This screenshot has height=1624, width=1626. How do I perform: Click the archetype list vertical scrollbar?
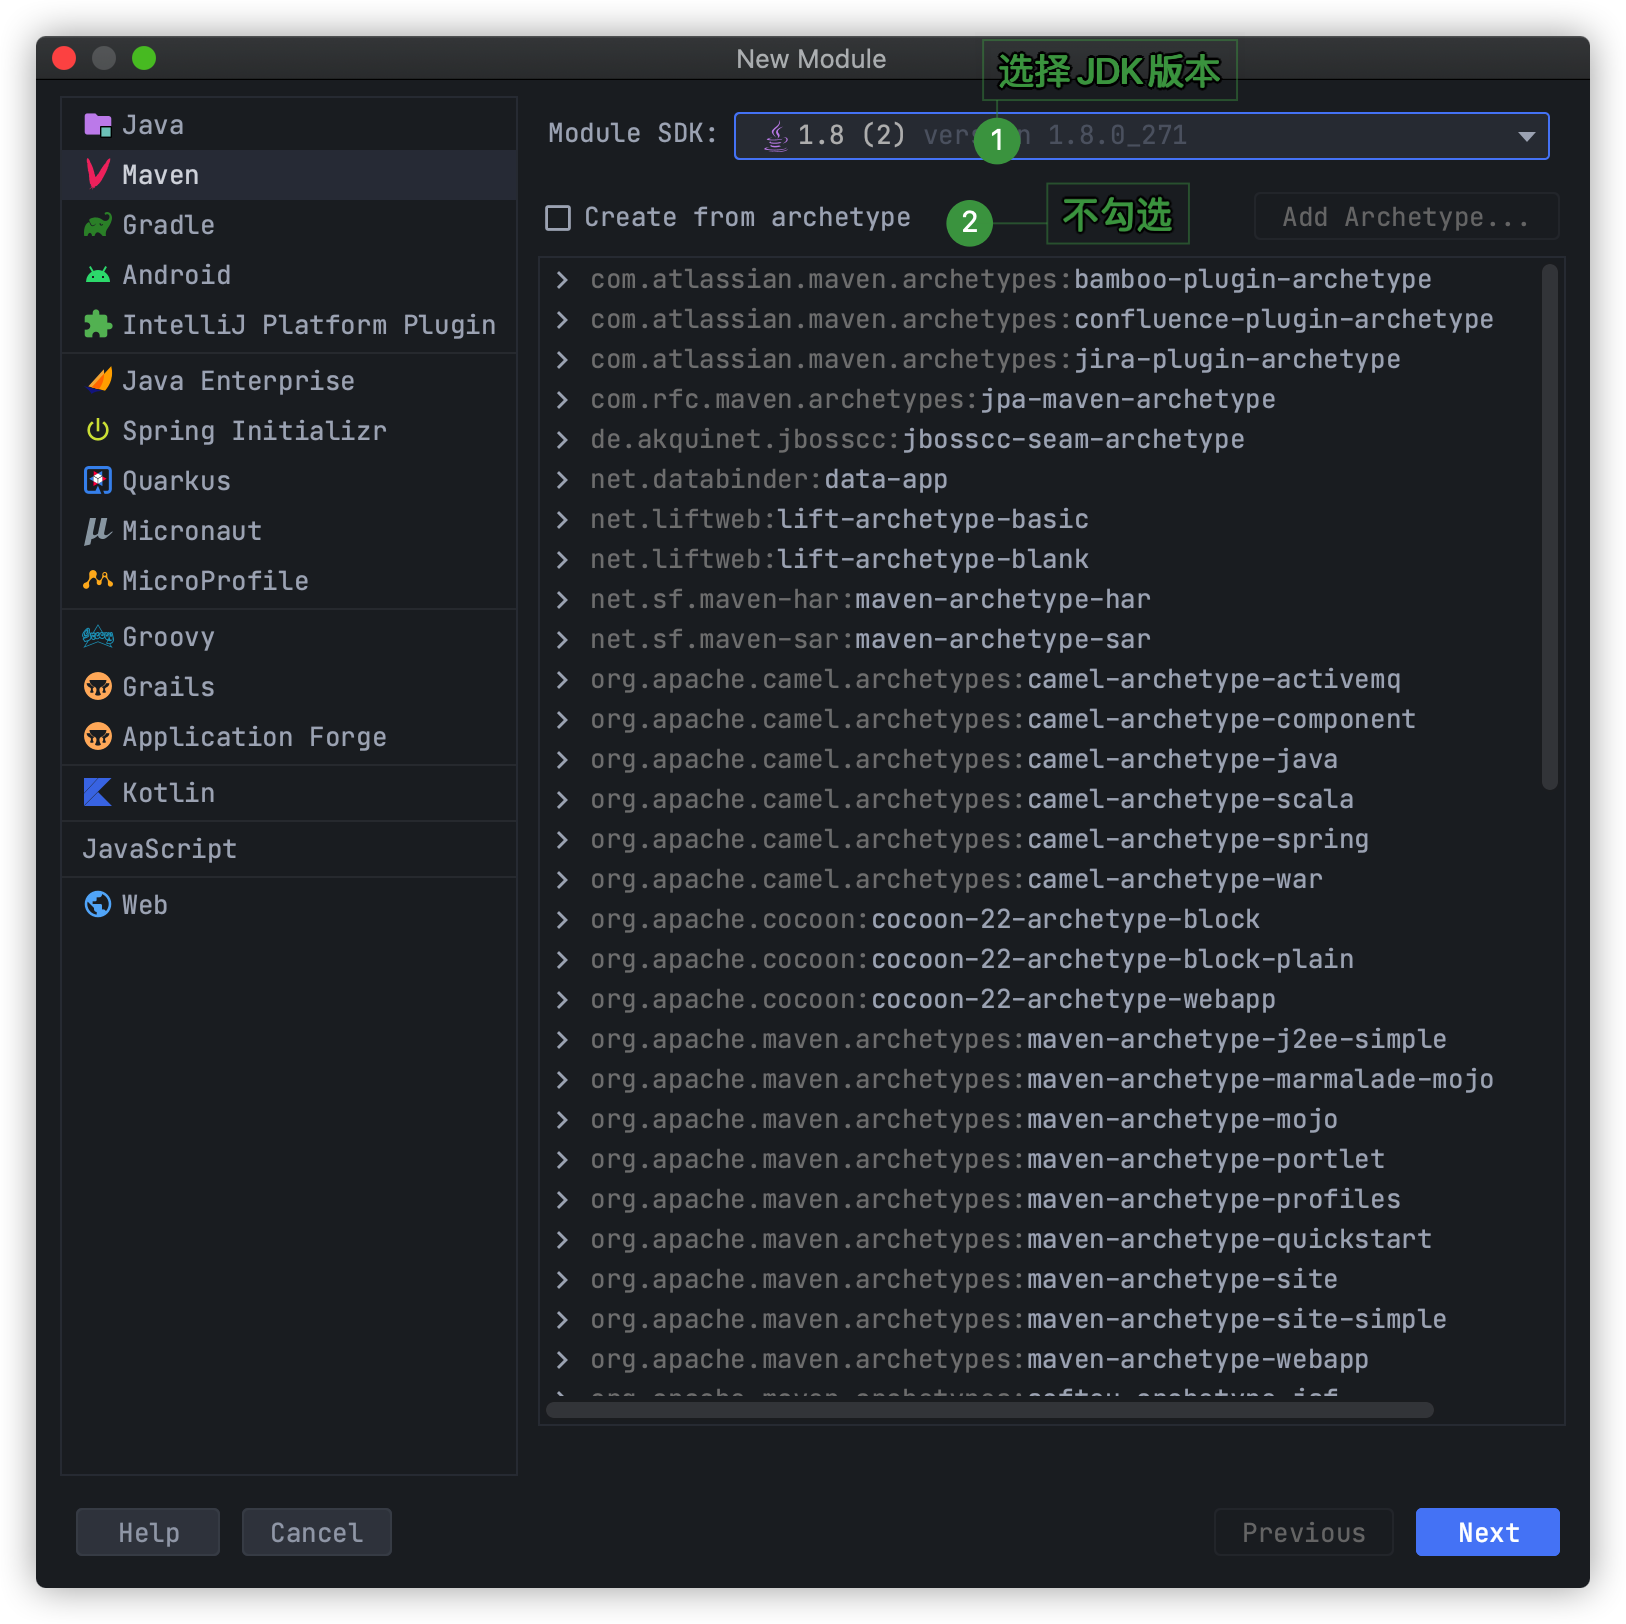1550,527
